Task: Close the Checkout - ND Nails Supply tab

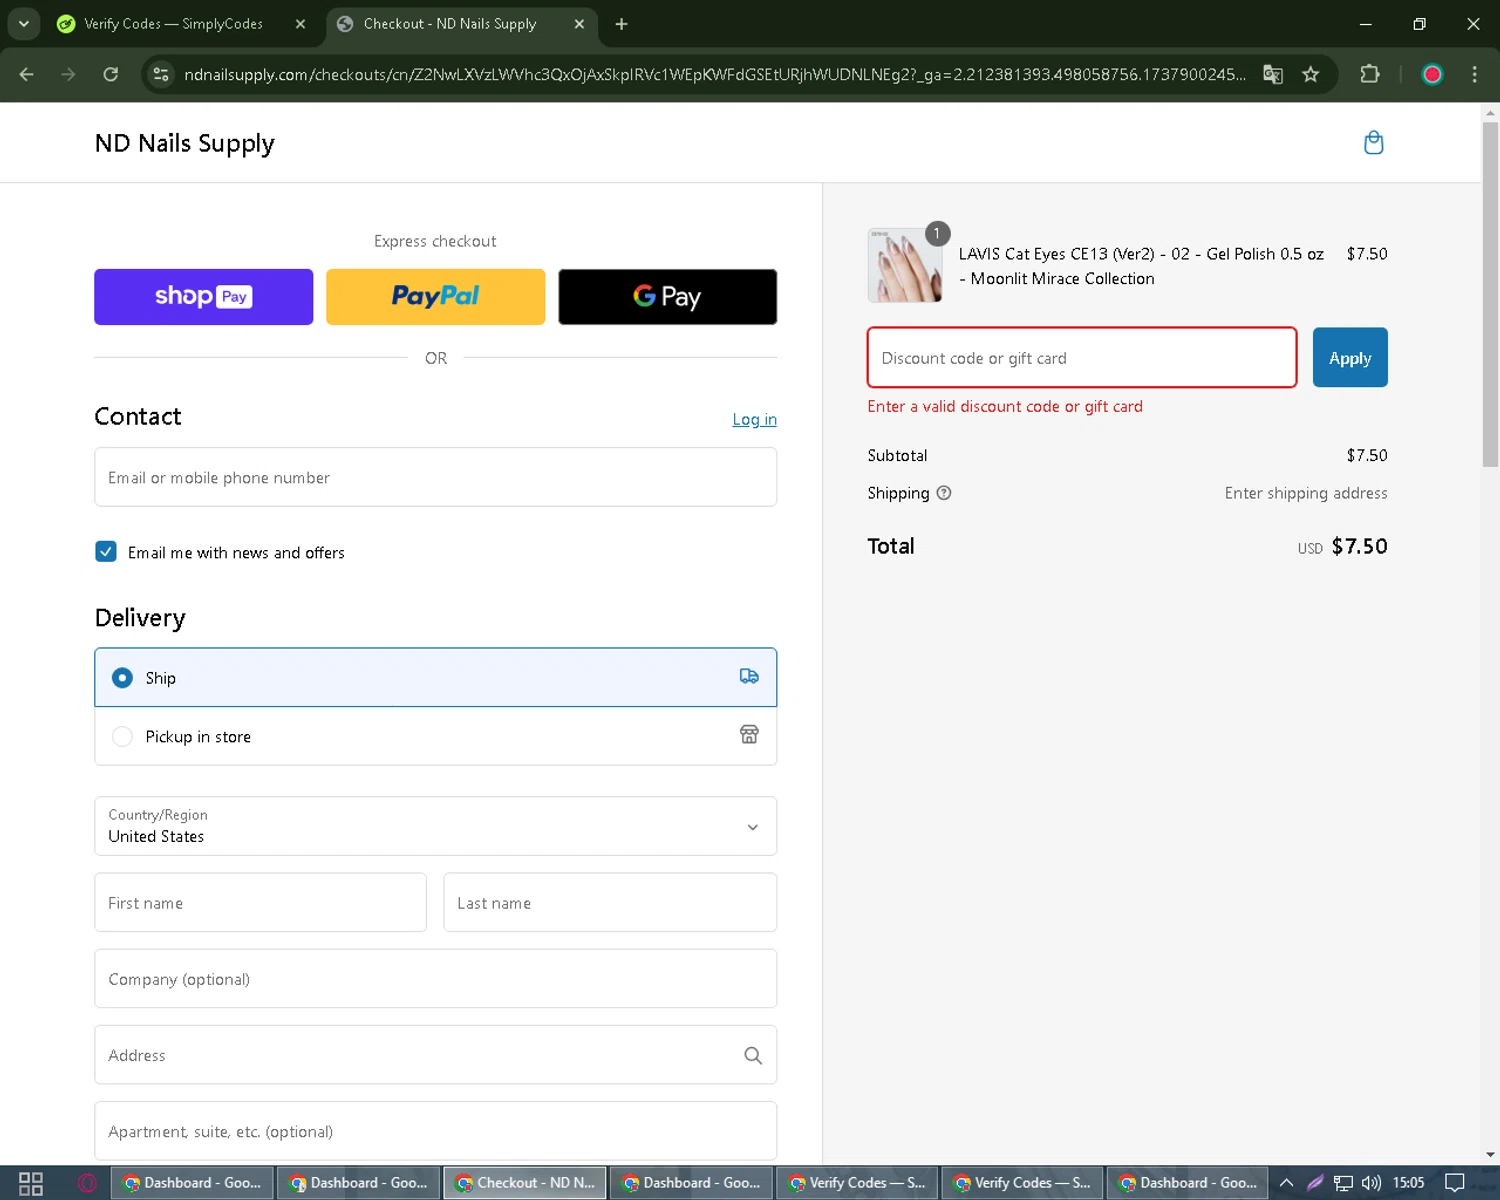Action: tap(579, 24)
